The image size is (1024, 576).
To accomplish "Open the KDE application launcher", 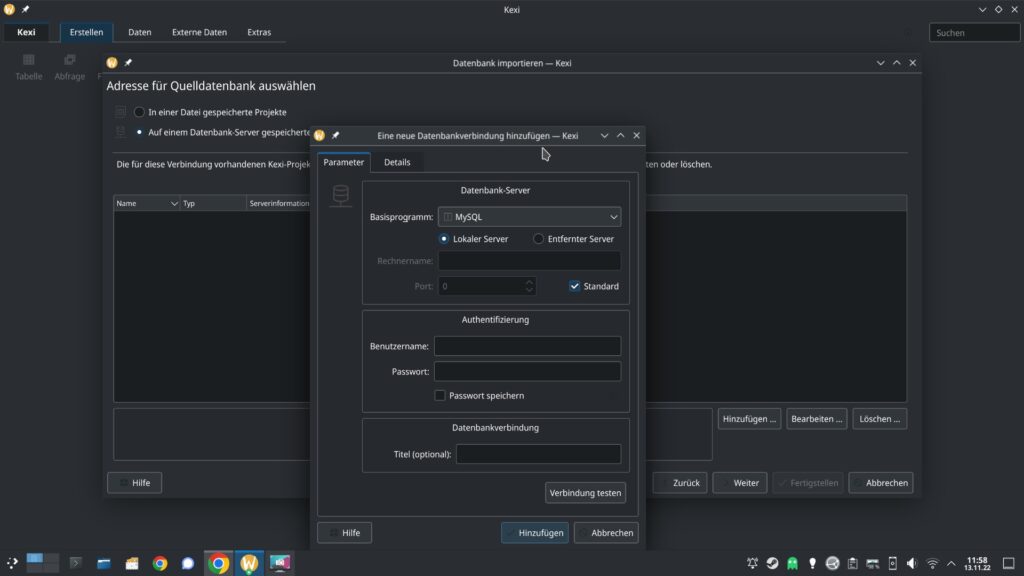I will coord(12,563).
